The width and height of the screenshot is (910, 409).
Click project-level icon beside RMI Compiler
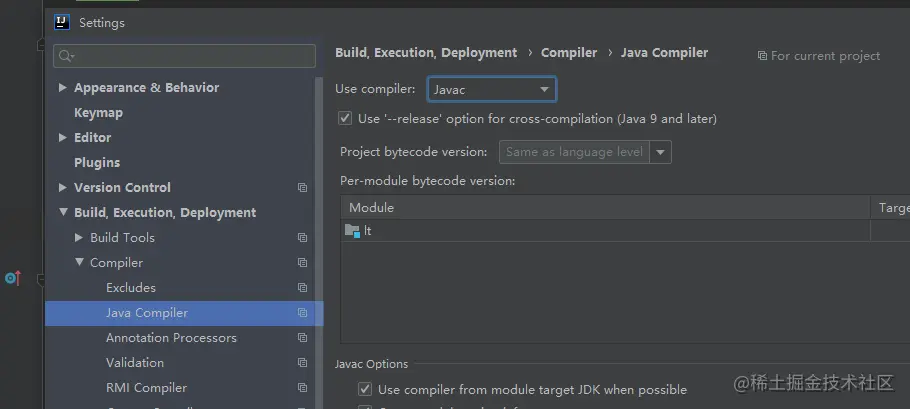coord(302,388)
